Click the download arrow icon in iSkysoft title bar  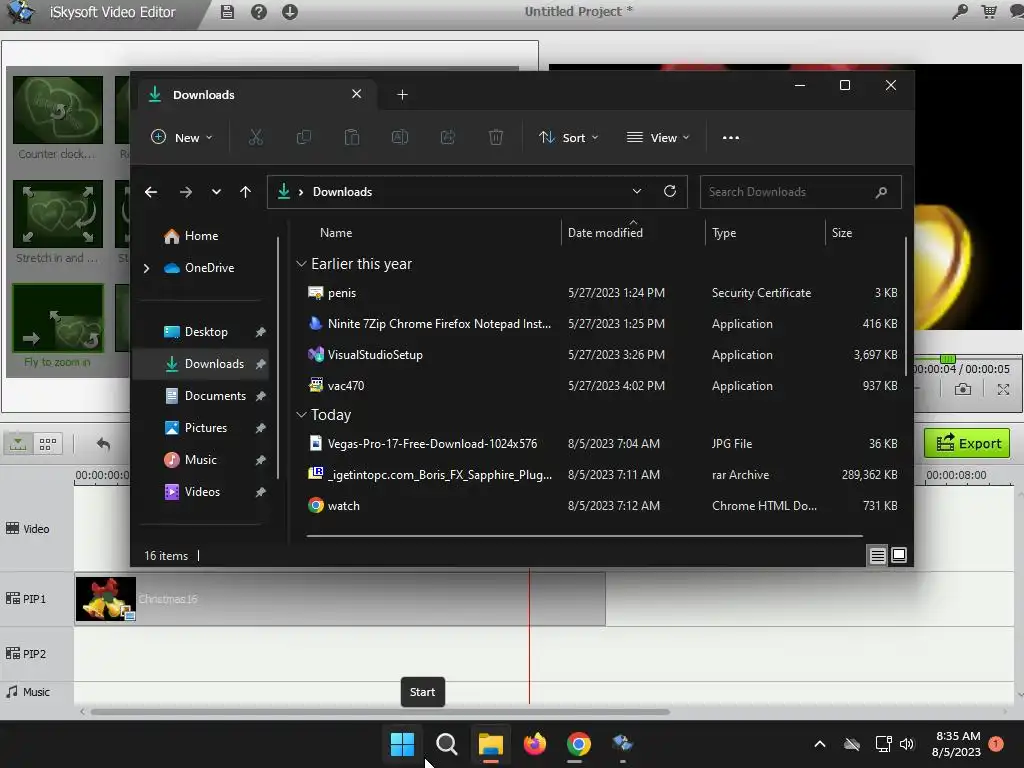(x=290, y=12)
